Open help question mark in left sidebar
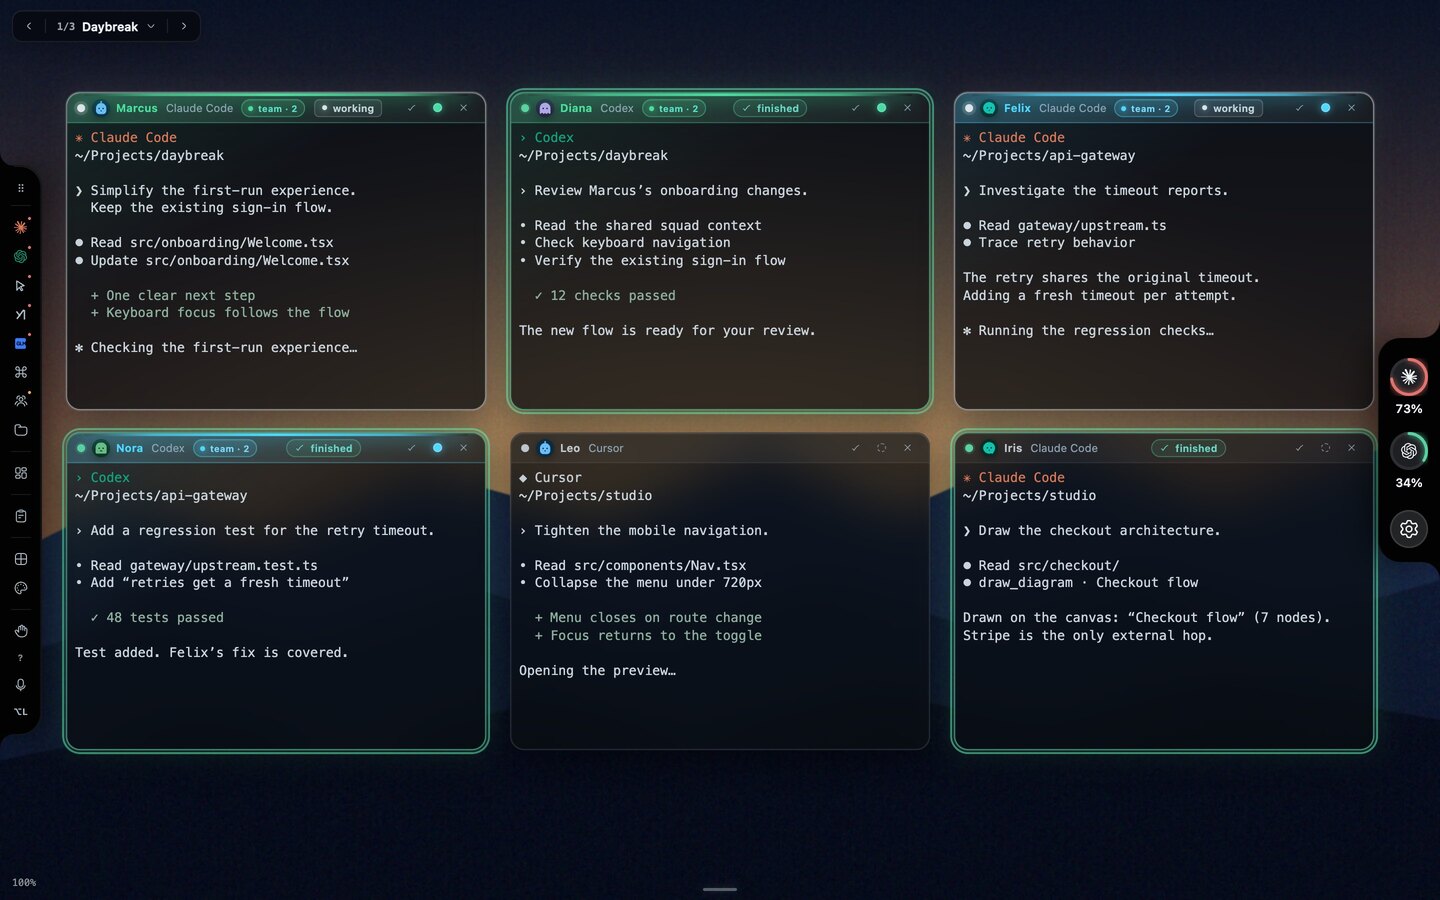 click(20, 658)
